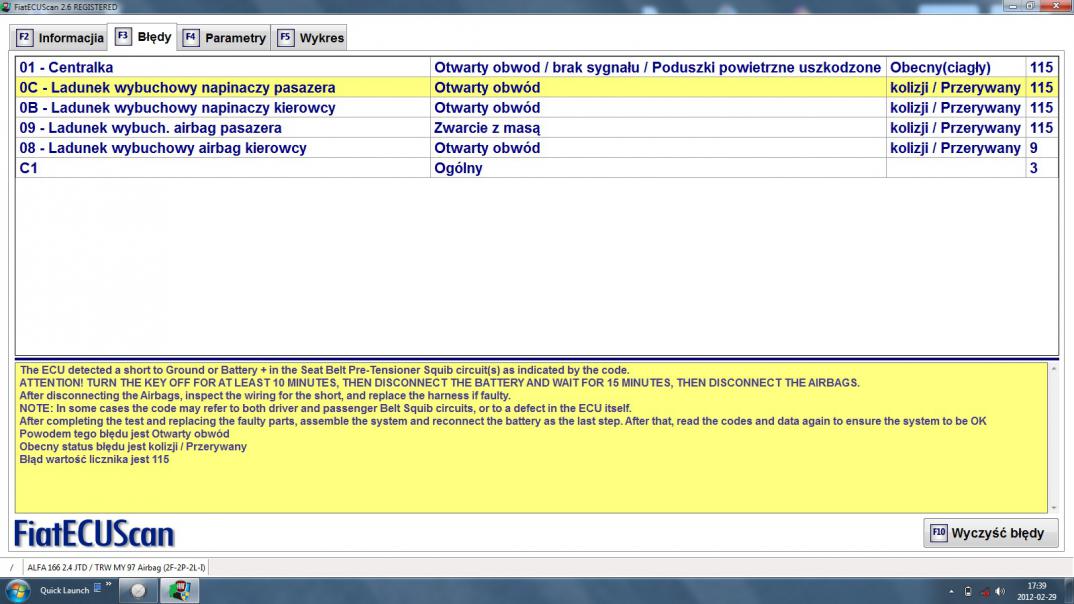This screenshot has width=1074, height=604.
Task: Expand Quick Launch chevron on taskbar
Action: click(x=108, y=585)
